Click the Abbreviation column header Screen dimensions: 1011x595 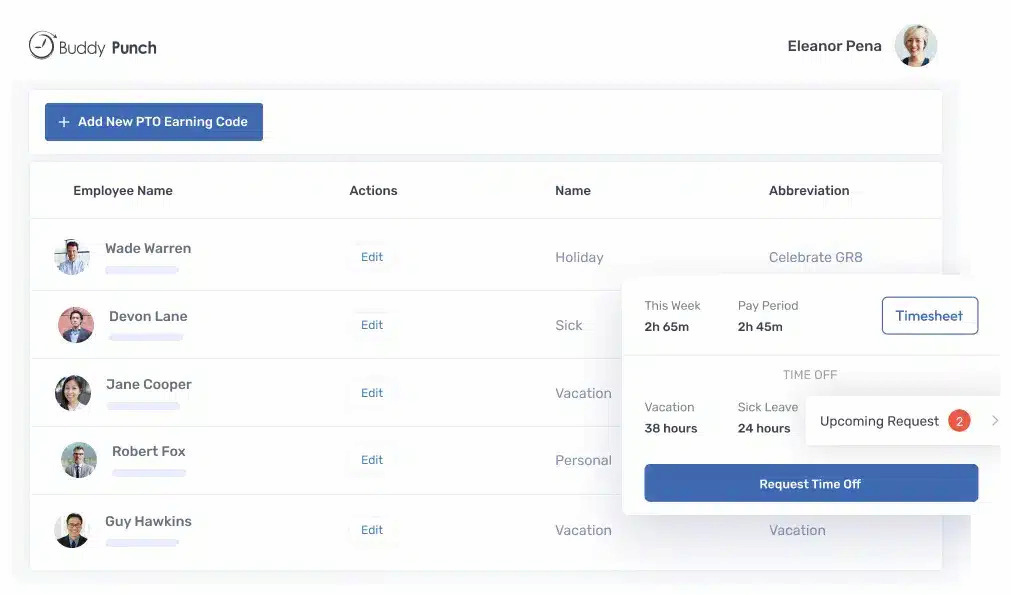[x=809, y=190]
